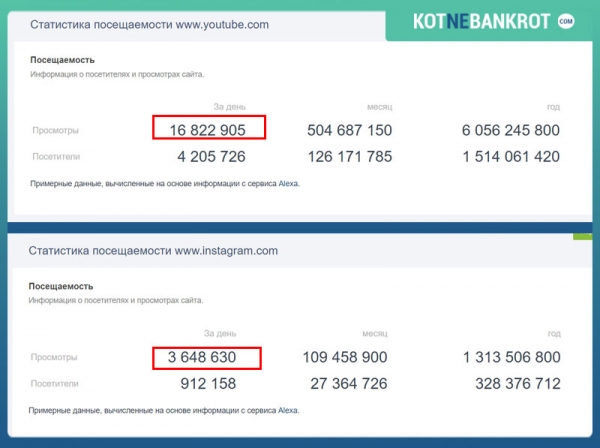Select YouTube daily views 16 822 905
The image size is (600, 448).
(x=209, y=130)
